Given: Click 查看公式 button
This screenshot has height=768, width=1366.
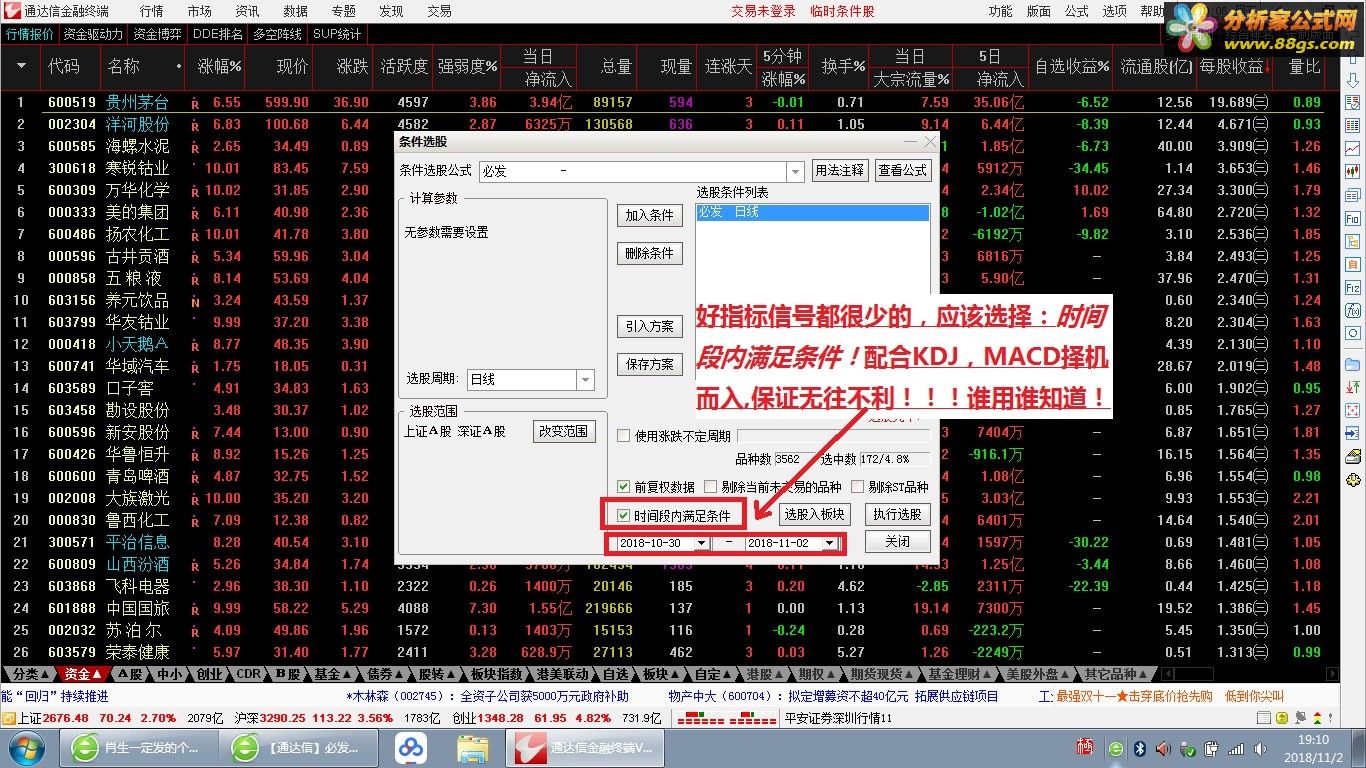Looking at the screenshot, I should (902, 171).
